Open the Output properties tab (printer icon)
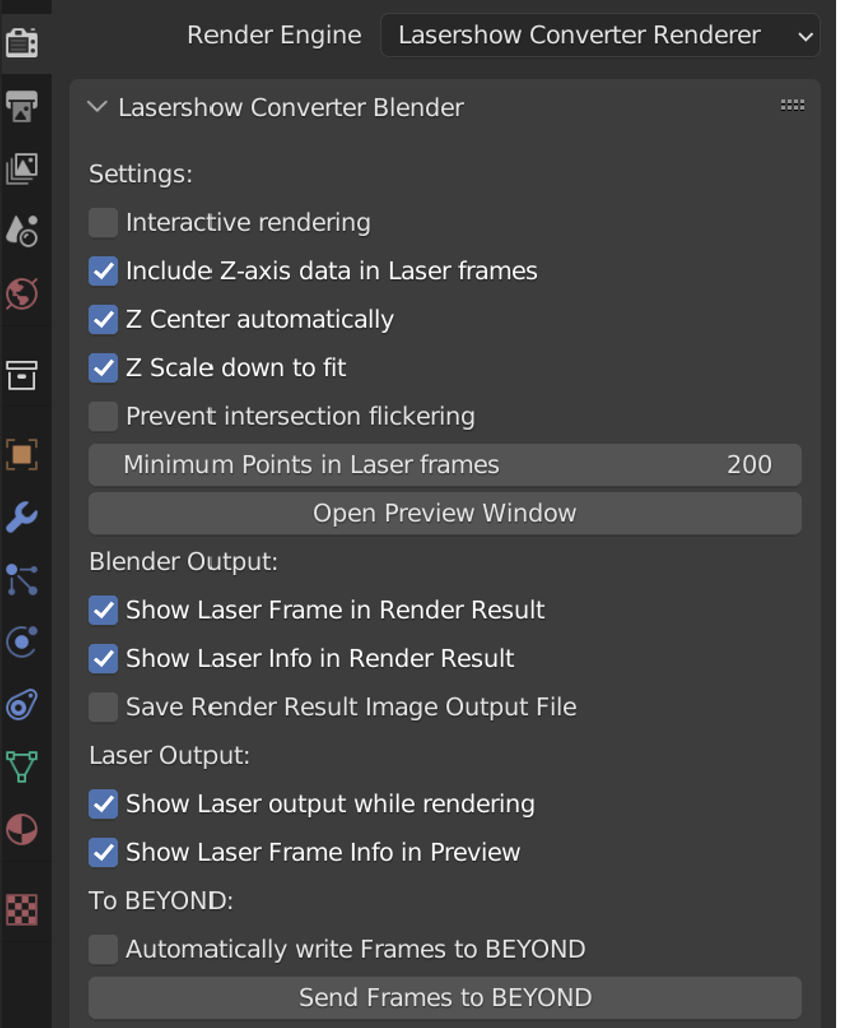This screenshot has width=844, height=1028. [22, 106]
